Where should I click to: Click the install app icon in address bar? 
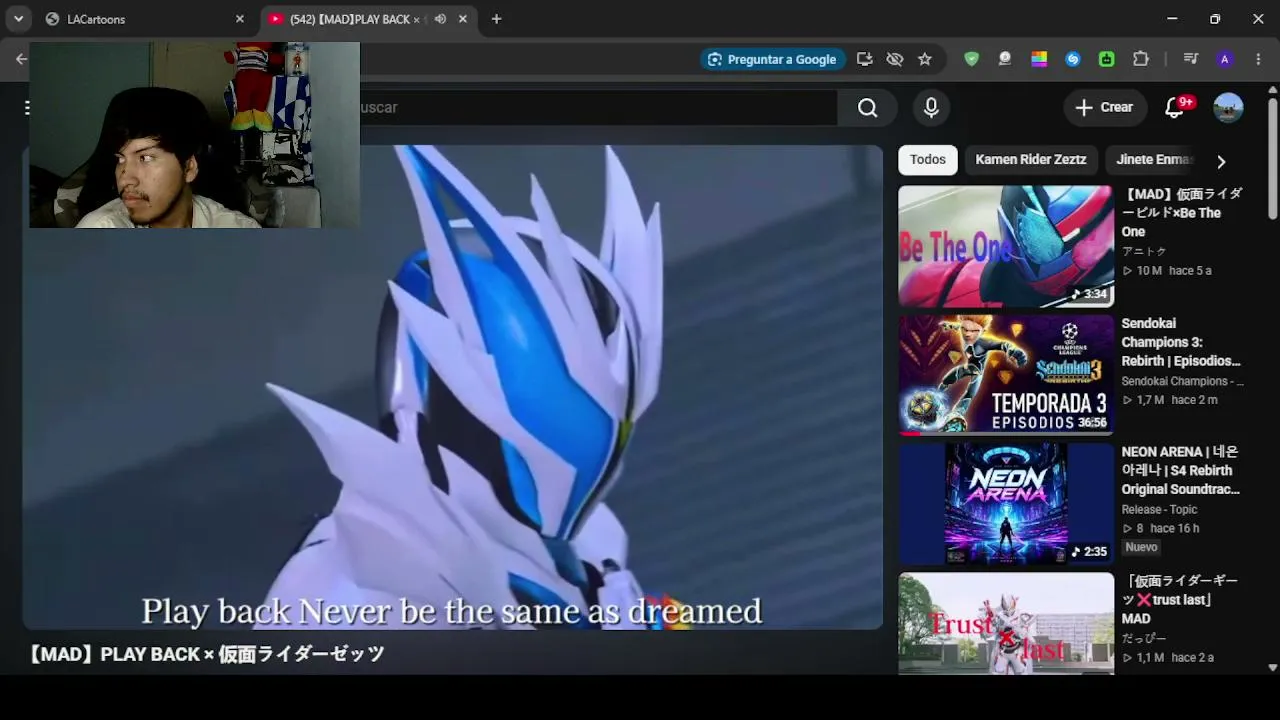[x=865, y=59]
